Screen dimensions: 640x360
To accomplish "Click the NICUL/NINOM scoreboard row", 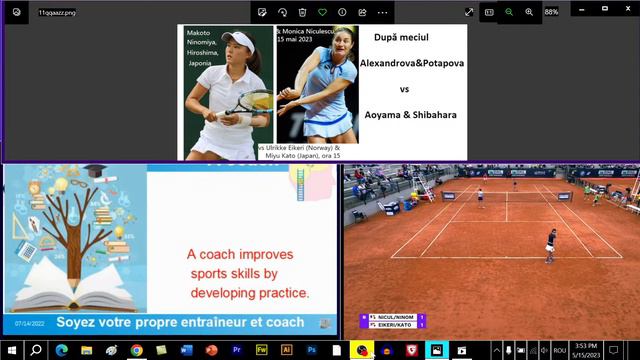I will pyautogui.click(x=392, y=317).
